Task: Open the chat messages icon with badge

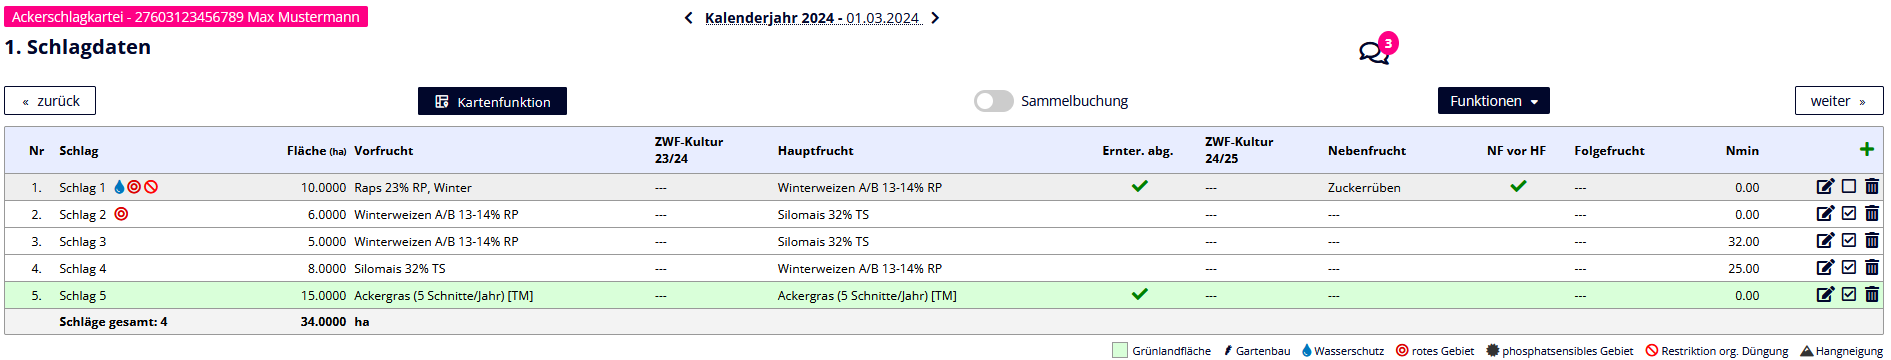Action: (1377, 50)
